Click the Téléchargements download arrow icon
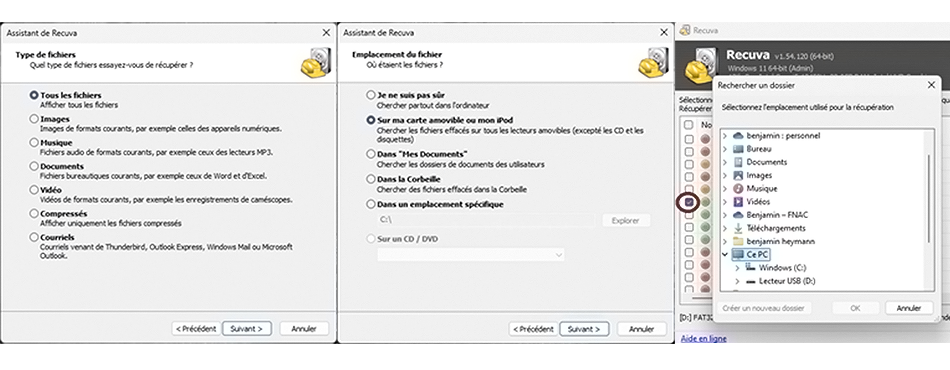Viewport: 950px width, 370px height. [738, 228]
